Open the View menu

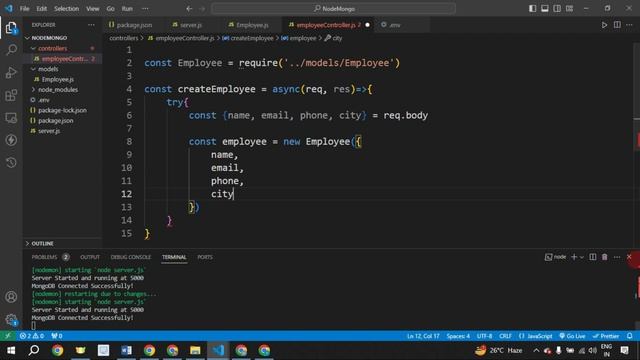pyautogui.click(x=93, y=9)
